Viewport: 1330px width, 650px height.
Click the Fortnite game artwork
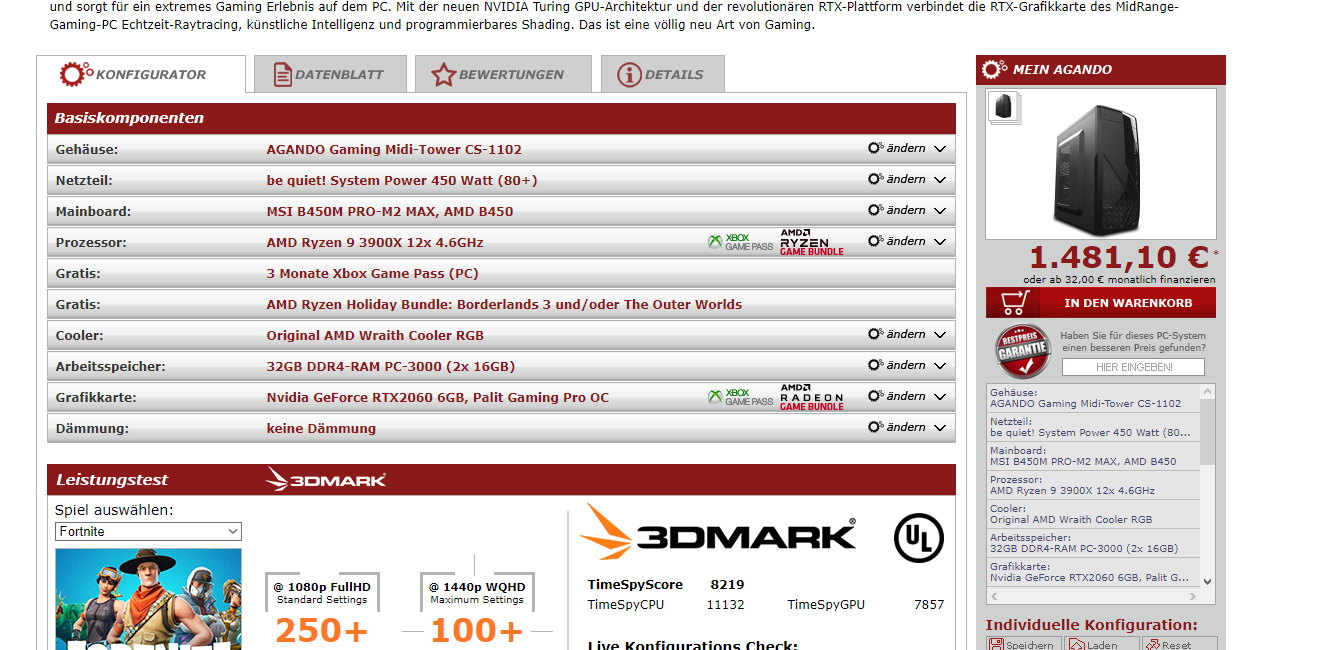pyautogui.click(x=148, y=598)
